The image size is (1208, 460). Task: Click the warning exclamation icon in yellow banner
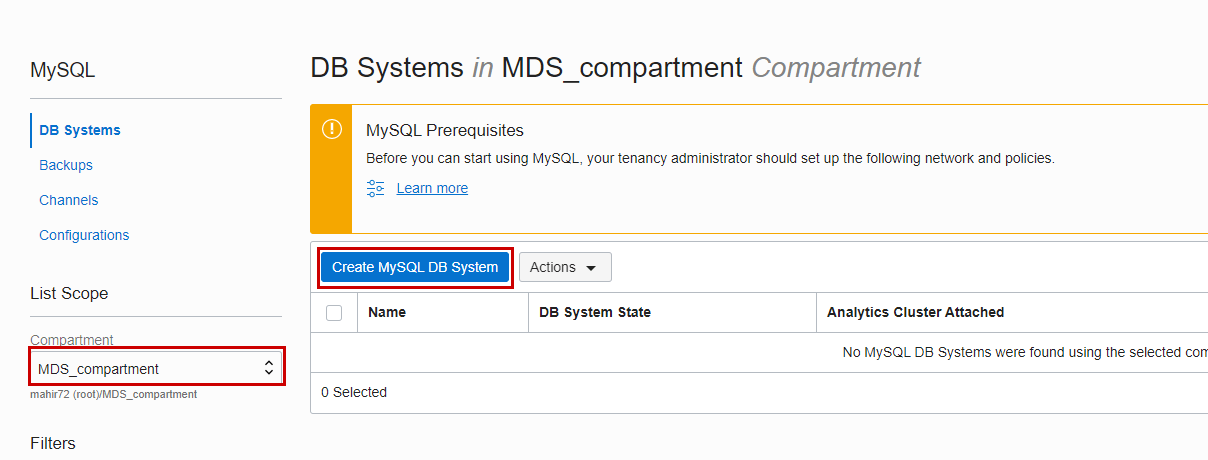coord(331,129)
